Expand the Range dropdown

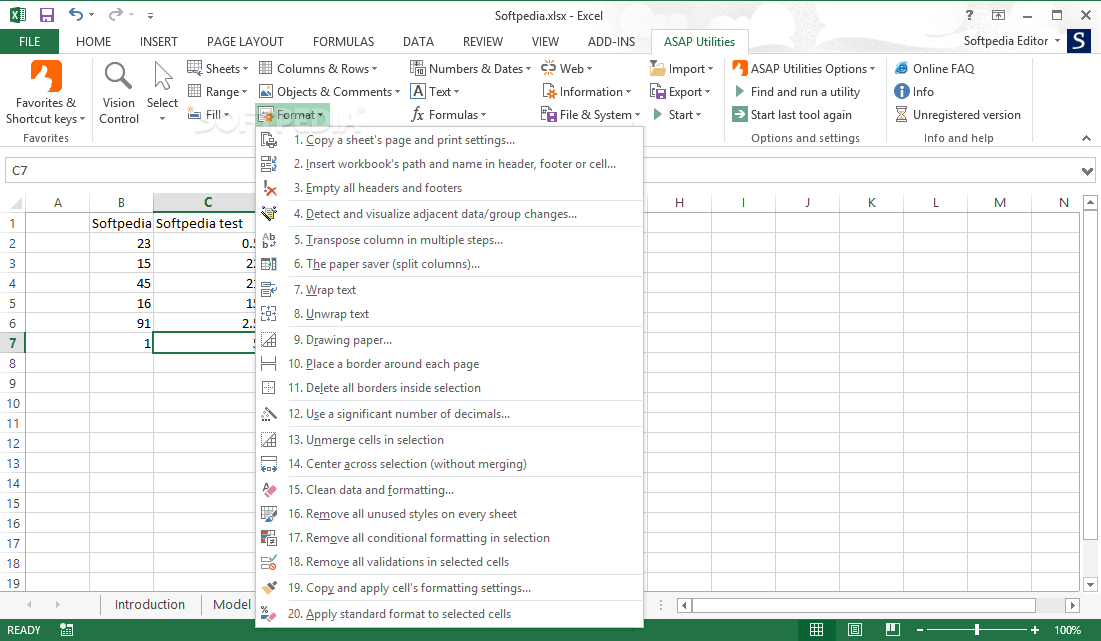(x=218, y=91)
